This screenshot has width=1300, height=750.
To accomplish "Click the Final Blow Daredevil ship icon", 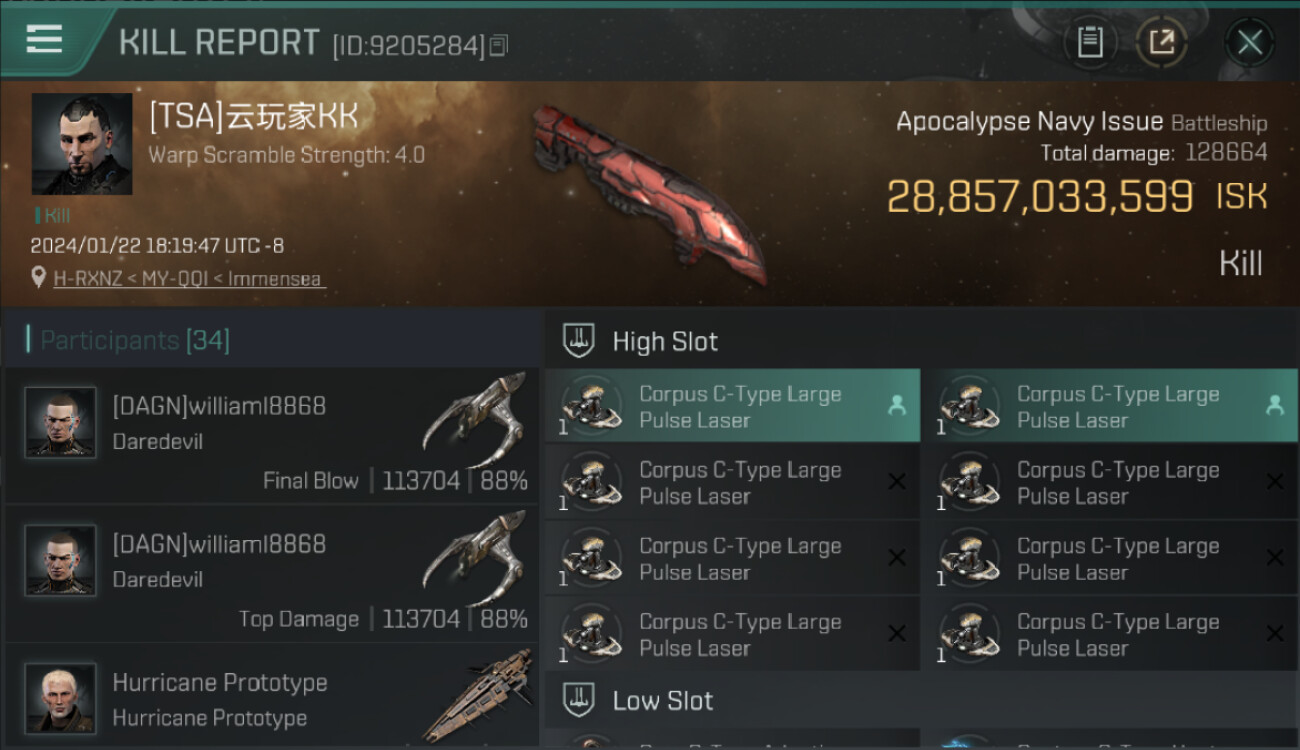I will [x=474, y=418].
